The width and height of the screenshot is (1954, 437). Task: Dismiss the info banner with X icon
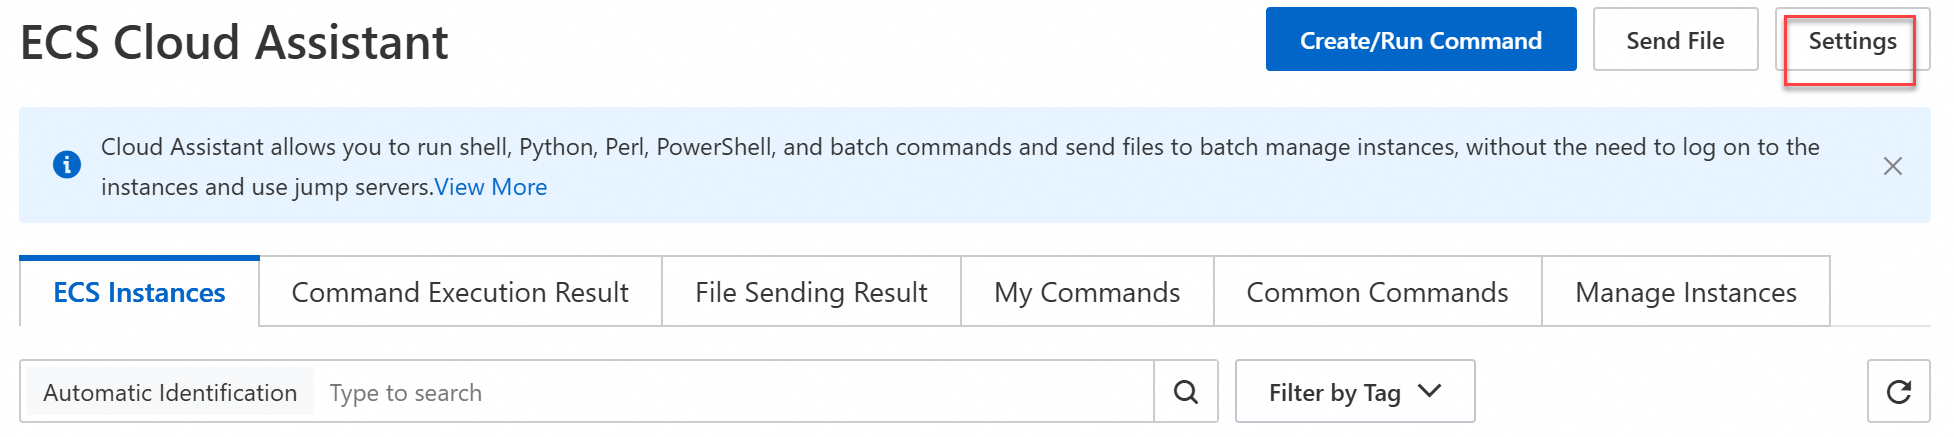(x=1892, y=166)
